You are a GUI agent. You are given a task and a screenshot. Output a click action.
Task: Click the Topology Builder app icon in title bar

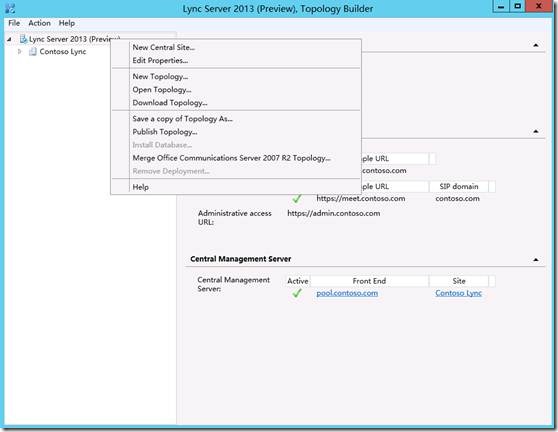(10, 8)
